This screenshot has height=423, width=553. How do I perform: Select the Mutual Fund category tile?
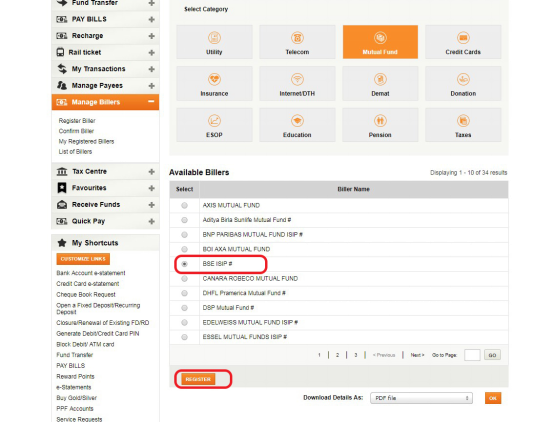pyautogui.click(x=380, y=42)
